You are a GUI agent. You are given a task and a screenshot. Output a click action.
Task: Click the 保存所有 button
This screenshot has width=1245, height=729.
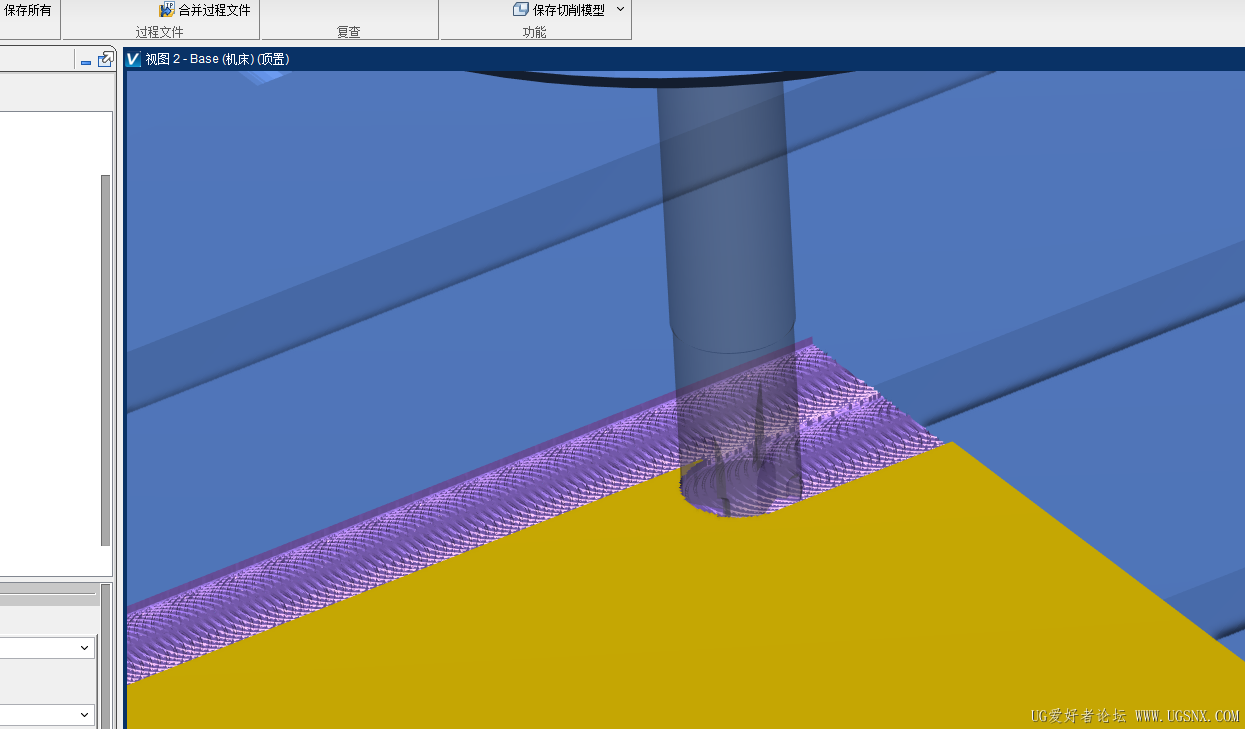click(x=27, y=10)
